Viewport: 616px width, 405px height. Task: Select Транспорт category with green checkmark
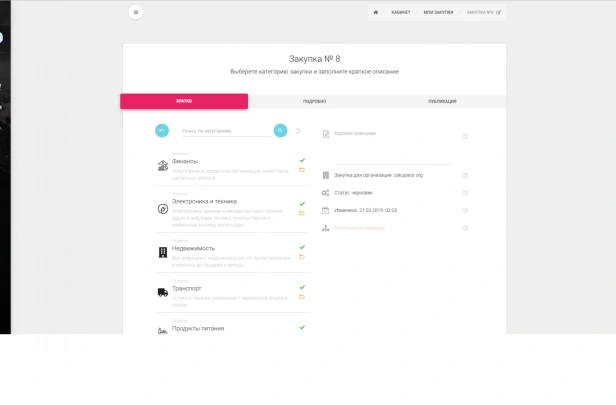[302, 288]
